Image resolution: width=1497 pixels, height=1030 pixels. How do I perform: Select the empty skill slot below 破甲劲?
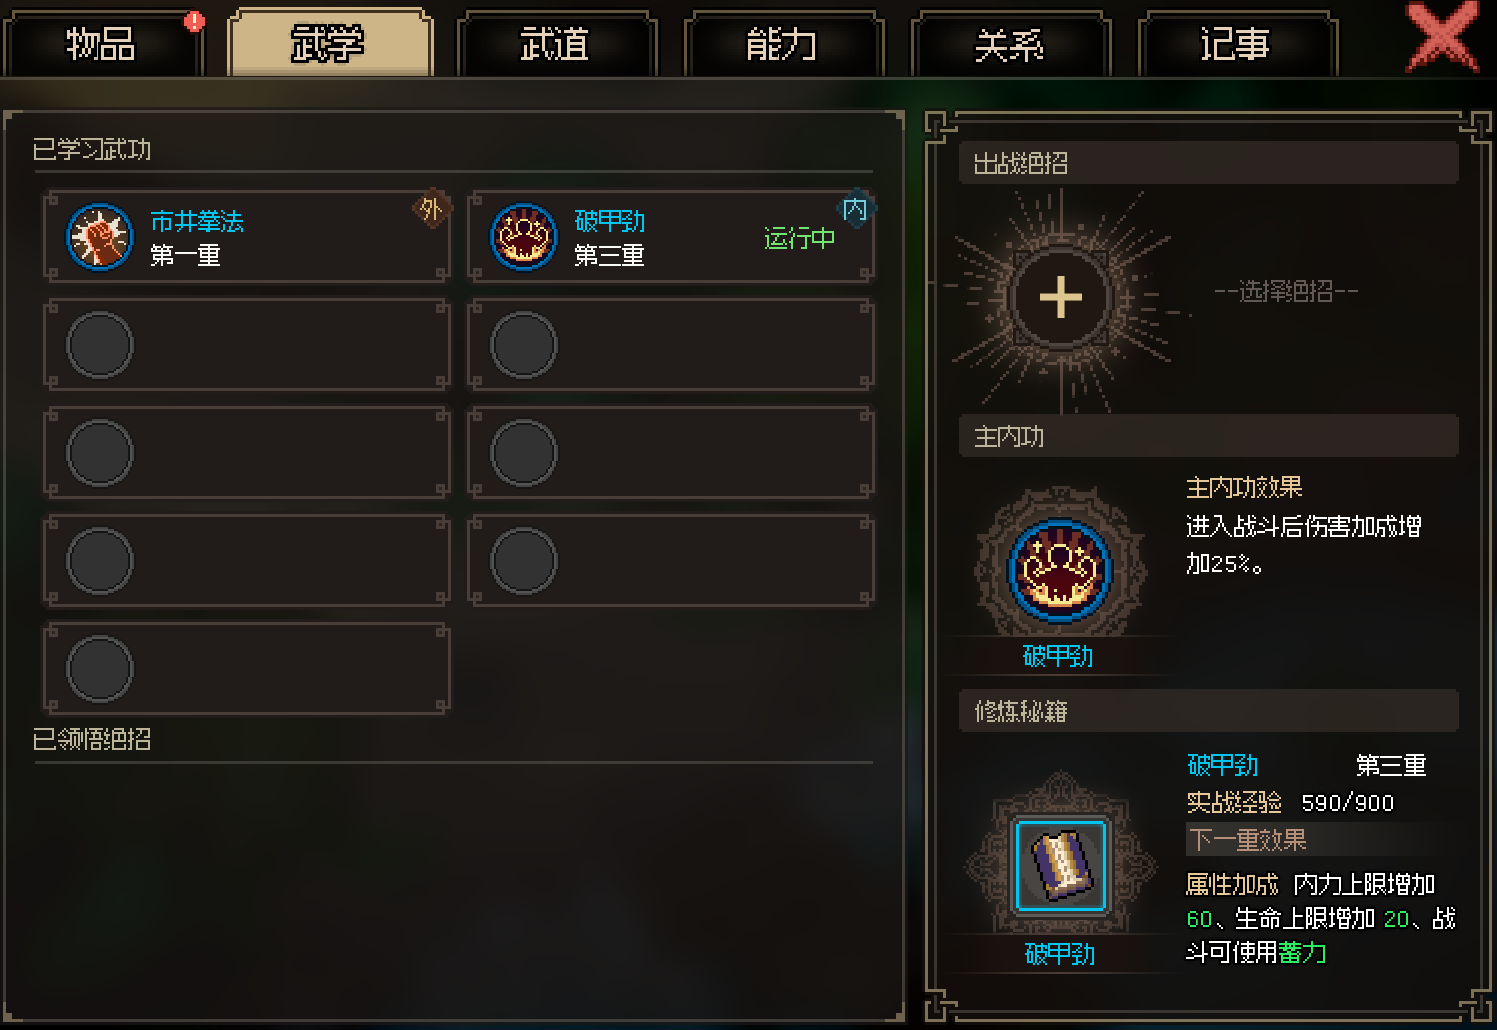point(671,345)
